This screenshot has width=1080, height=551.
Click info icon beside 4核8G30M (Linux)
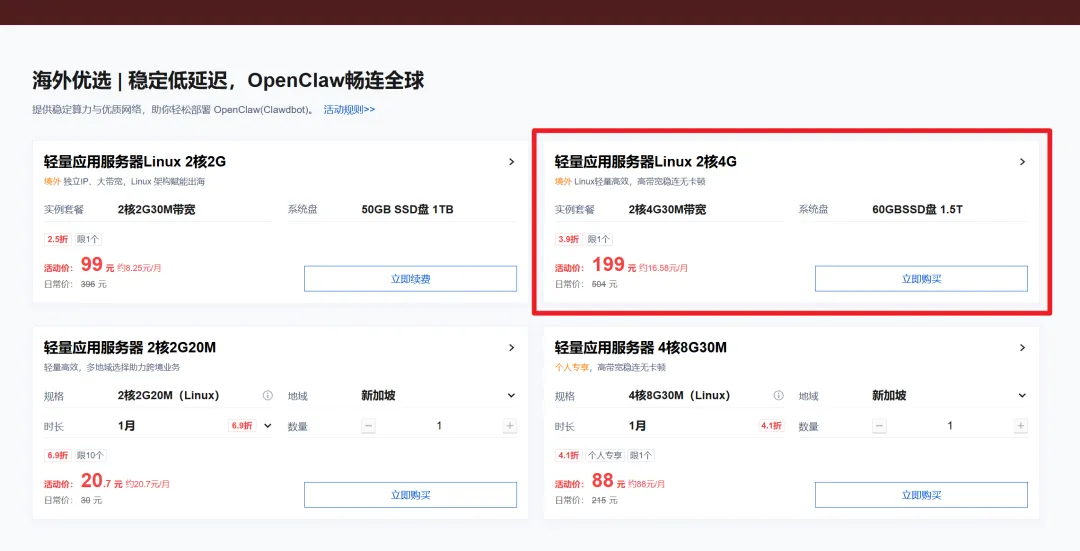click(778, 395)
